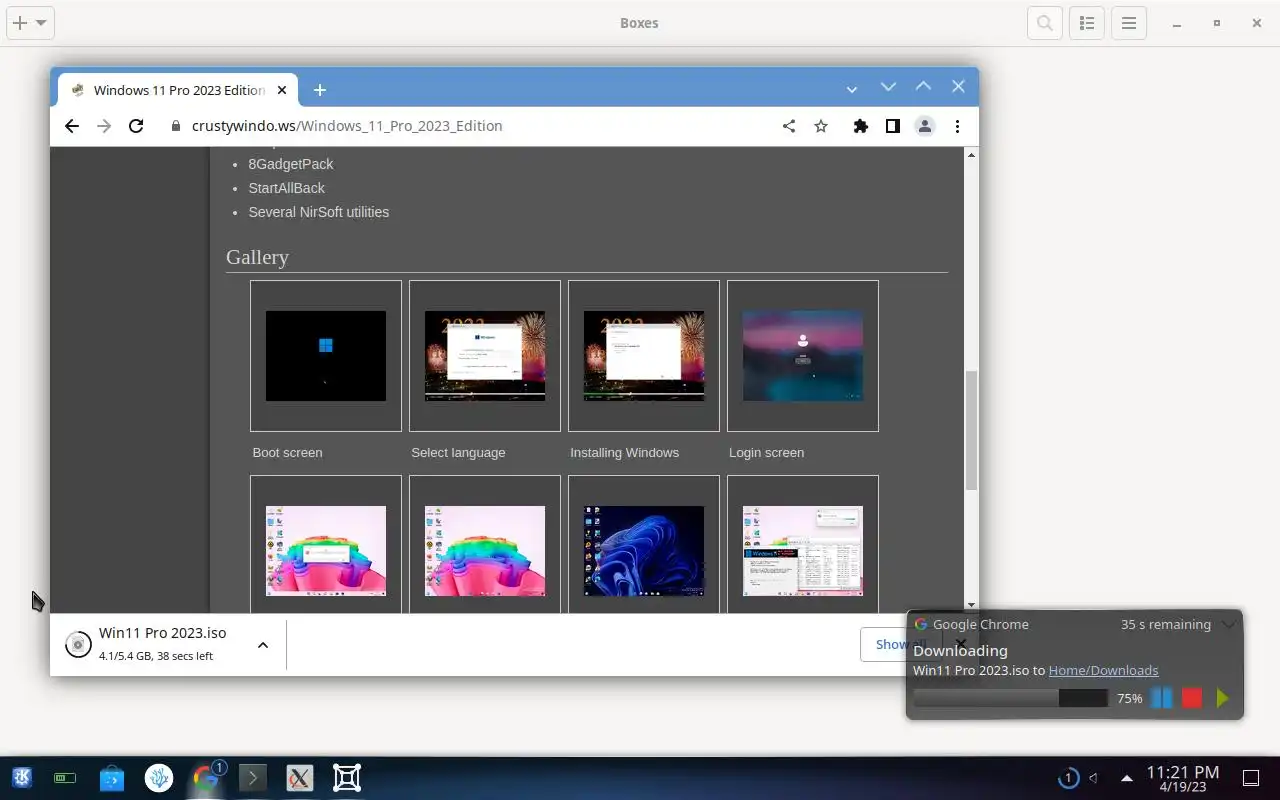
Task: Click the double-chevron down button in window header
Action: [x=888, y=87]
